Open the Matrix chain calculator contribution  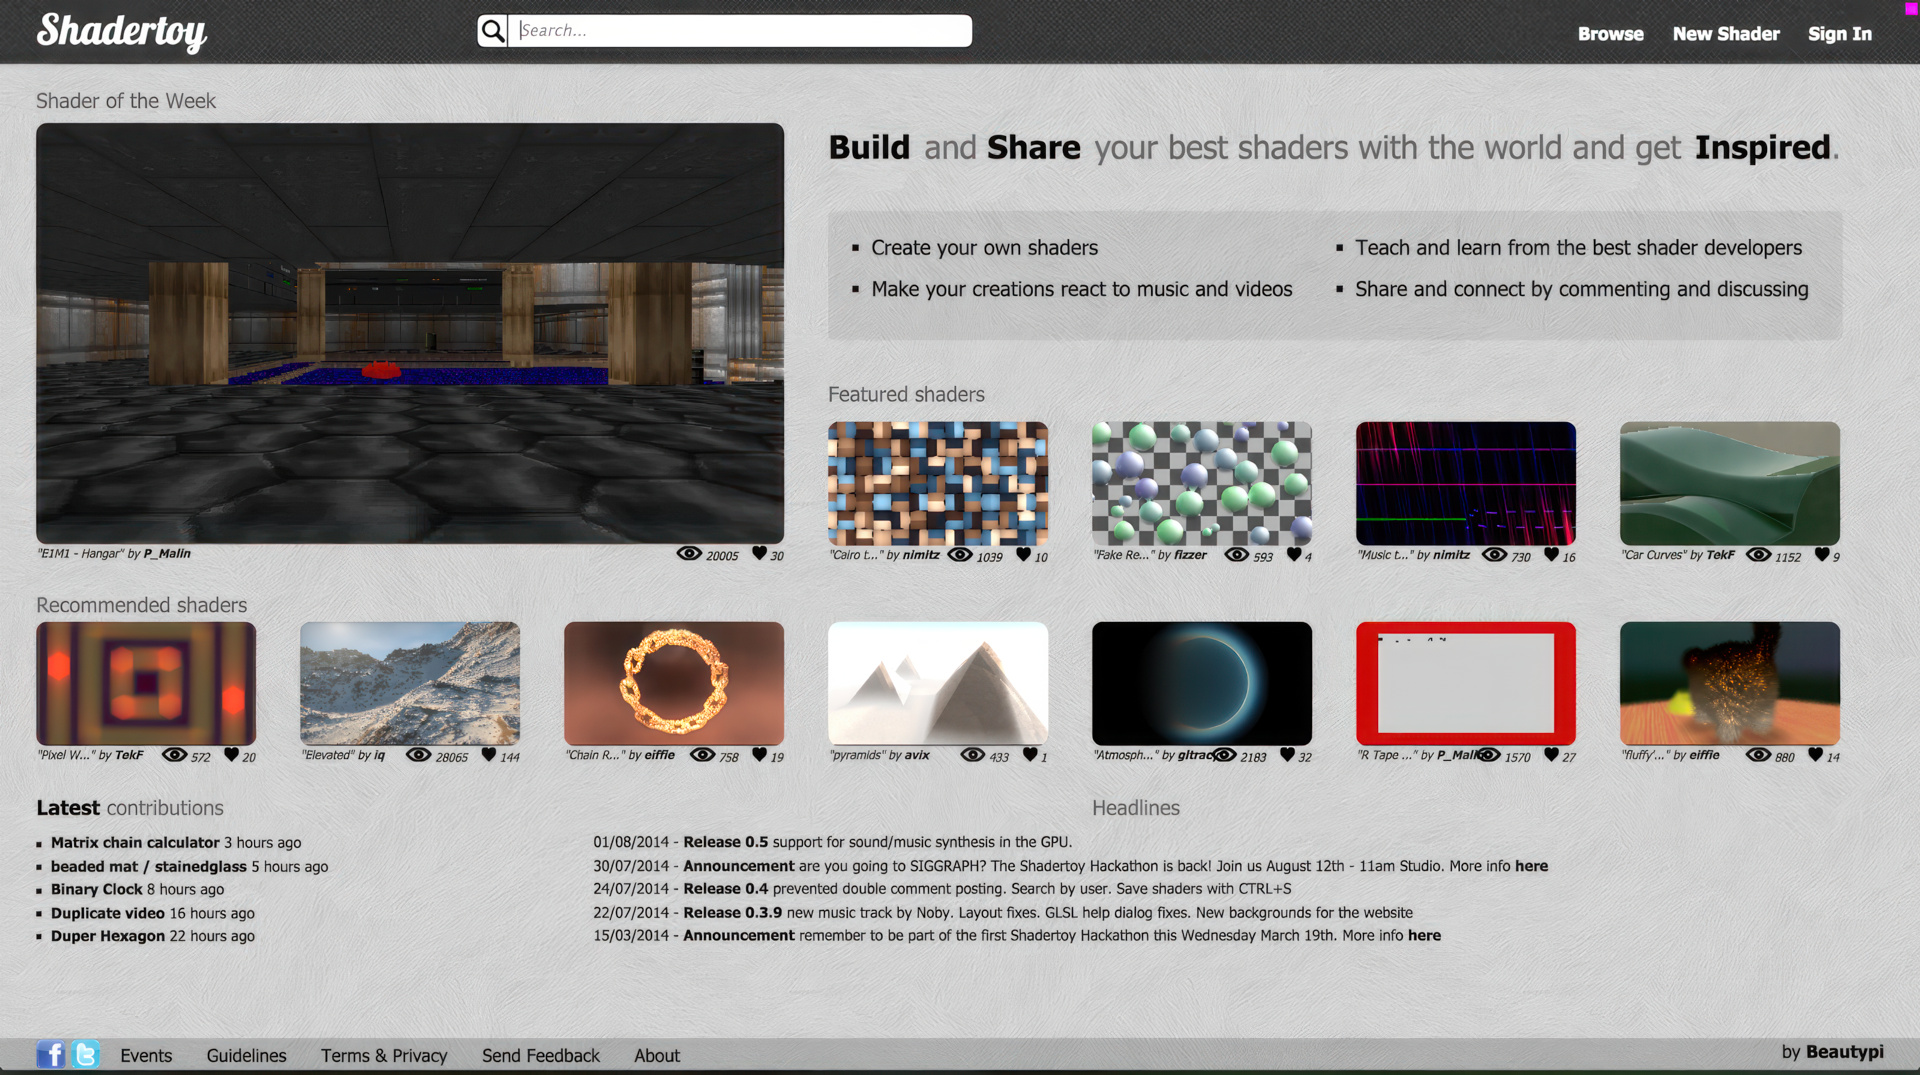pos(135,843)
